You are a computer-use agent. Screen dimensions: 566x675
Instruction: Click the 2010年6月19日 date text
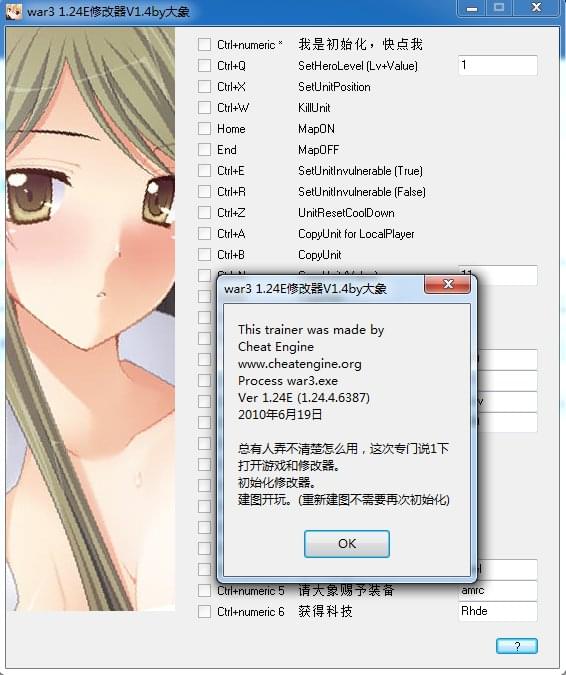click(x=280, y=415)
